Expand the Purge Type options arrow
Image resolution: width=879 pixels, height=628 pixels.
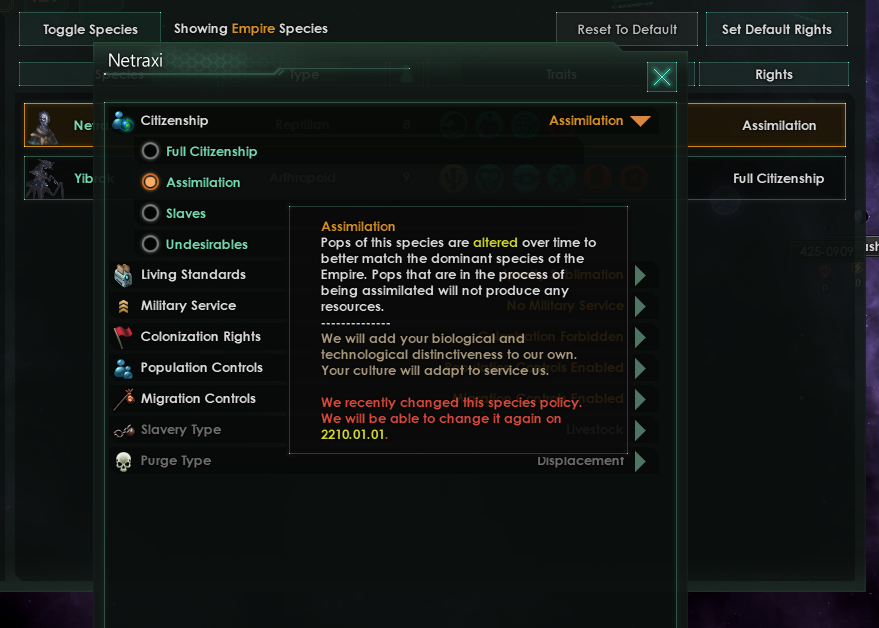(x=641, y=461)
